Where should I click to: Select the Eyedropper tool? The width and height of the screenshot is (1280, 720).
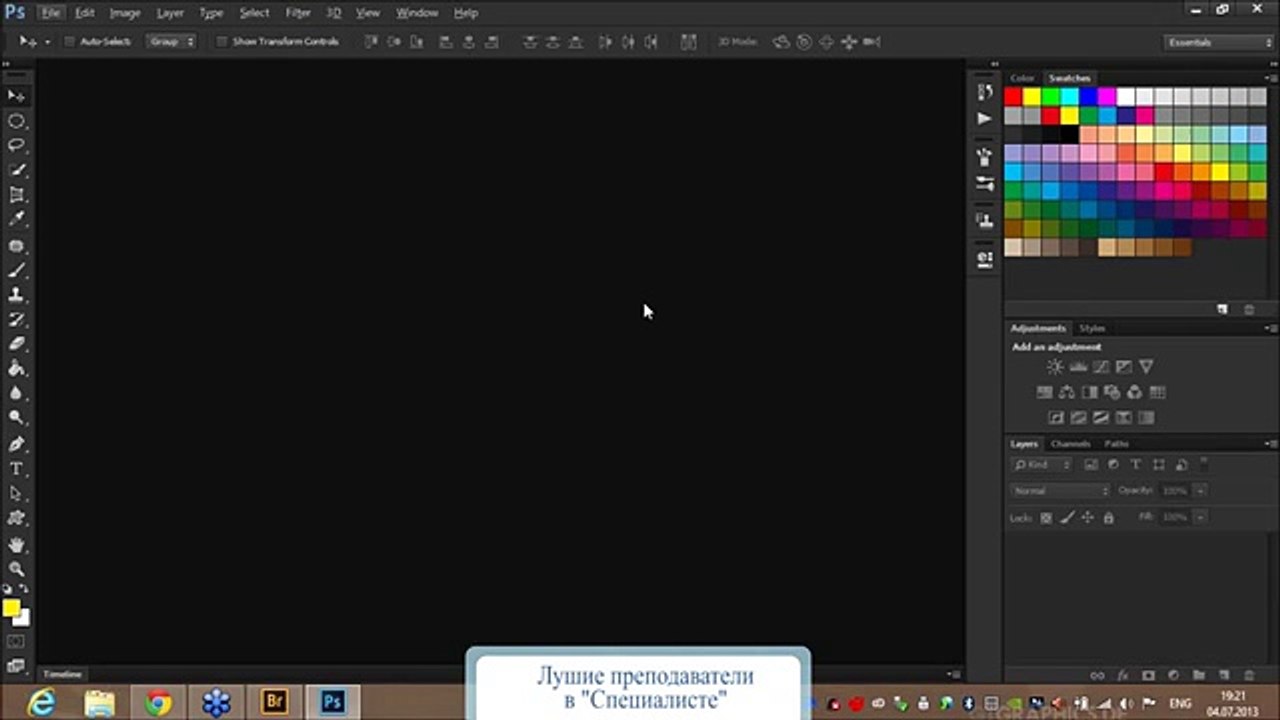click(x=17, y=220)
